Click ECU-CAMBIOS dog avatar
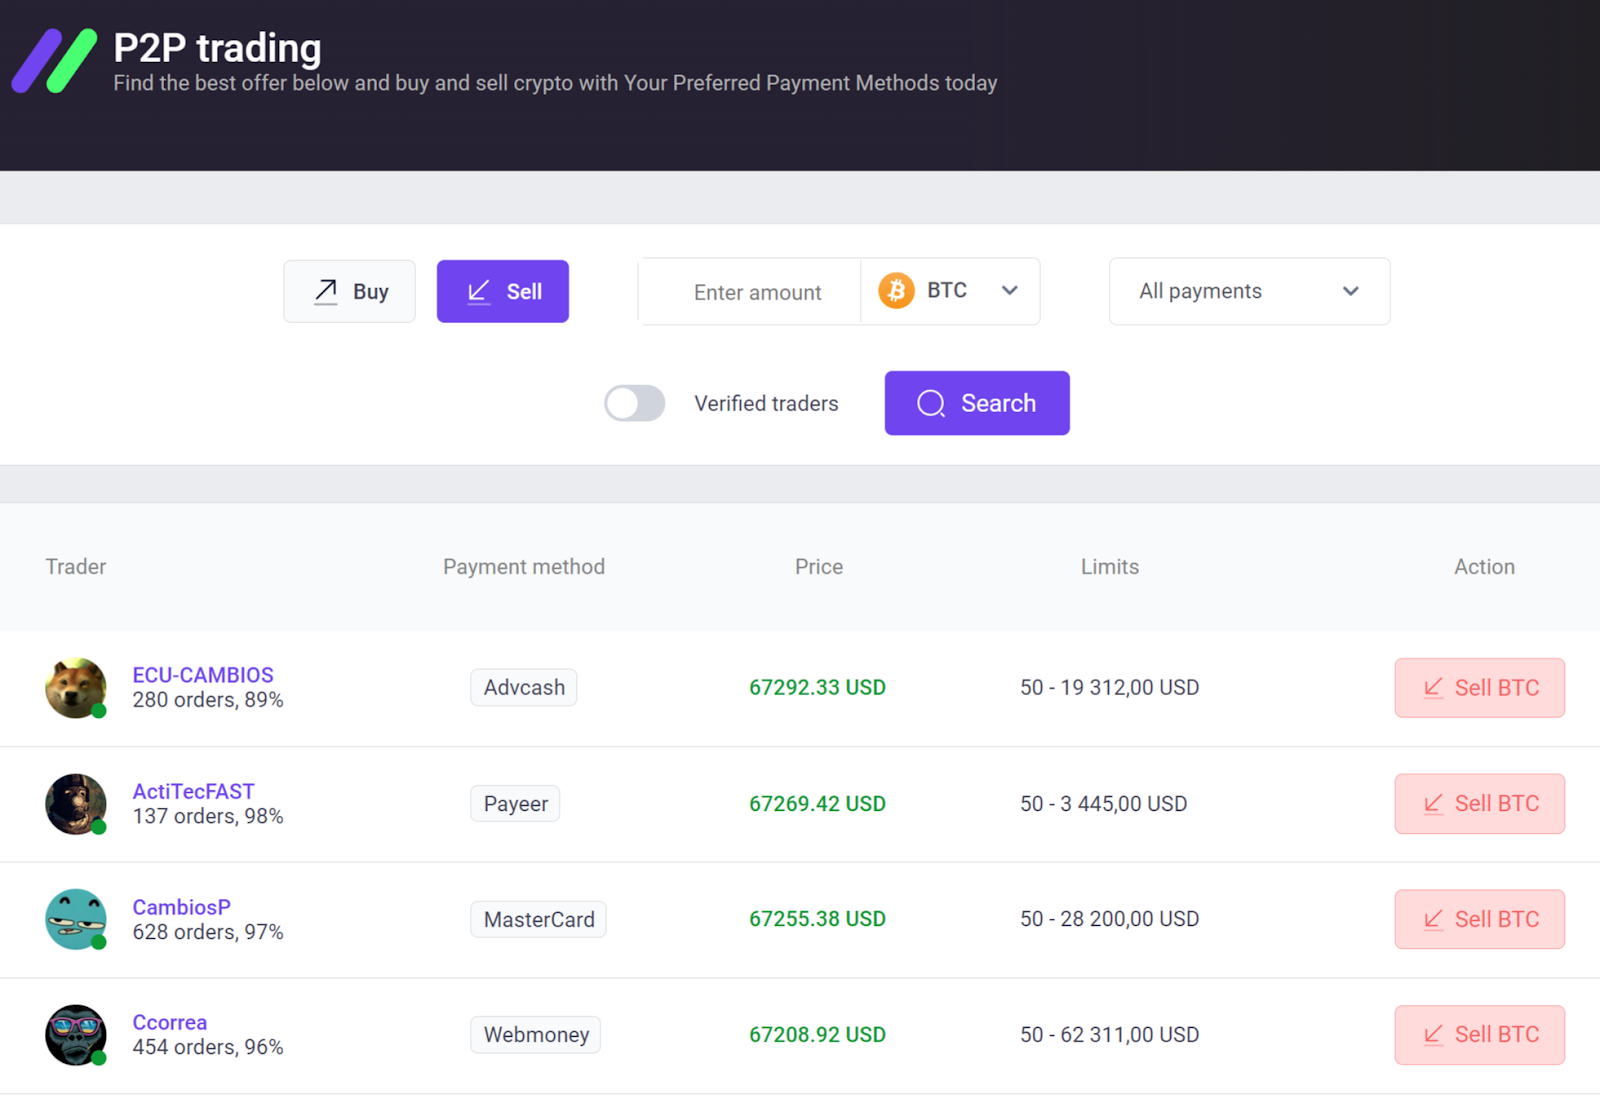The height and width of the screenshot is (1099, 1600). pyautogui.click(x=76, y=688)
